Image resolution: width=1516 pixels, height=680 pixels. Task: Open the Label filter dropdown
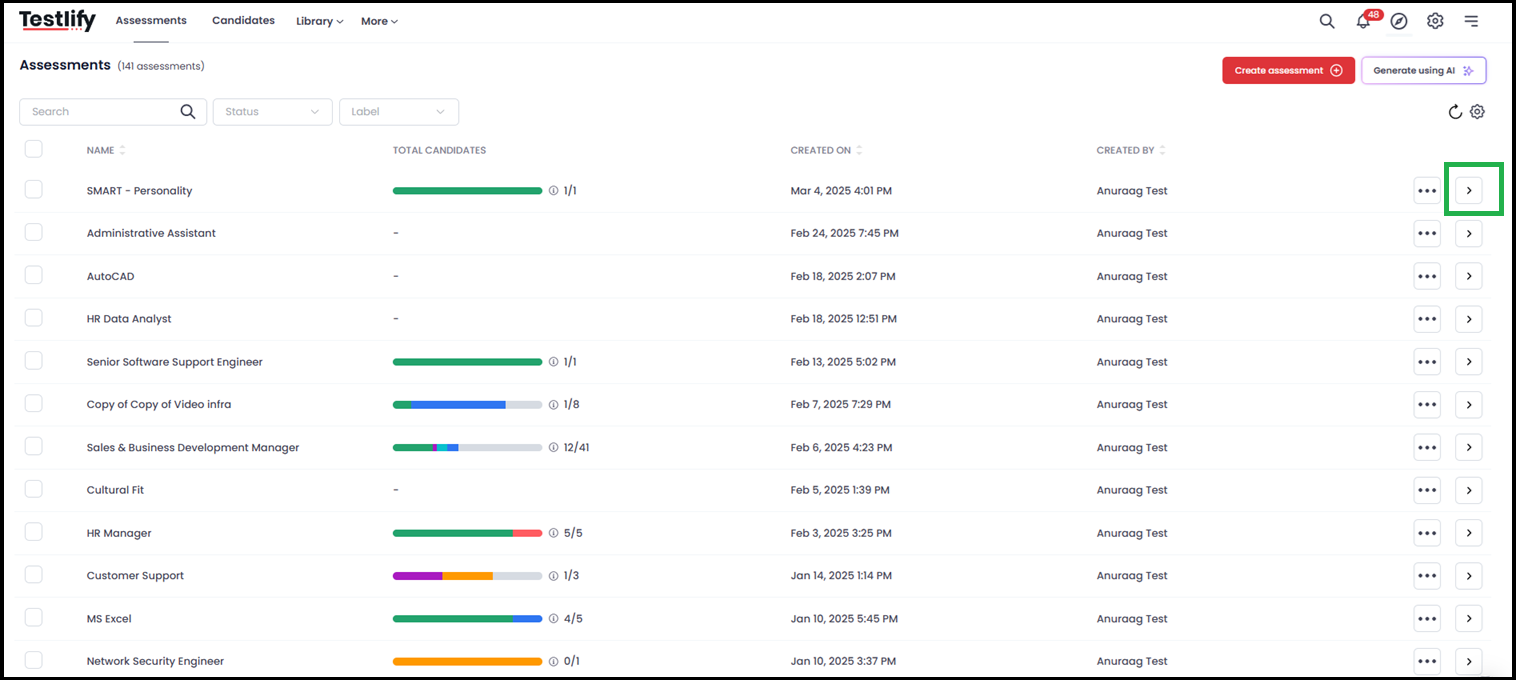[x=399, y=112]
